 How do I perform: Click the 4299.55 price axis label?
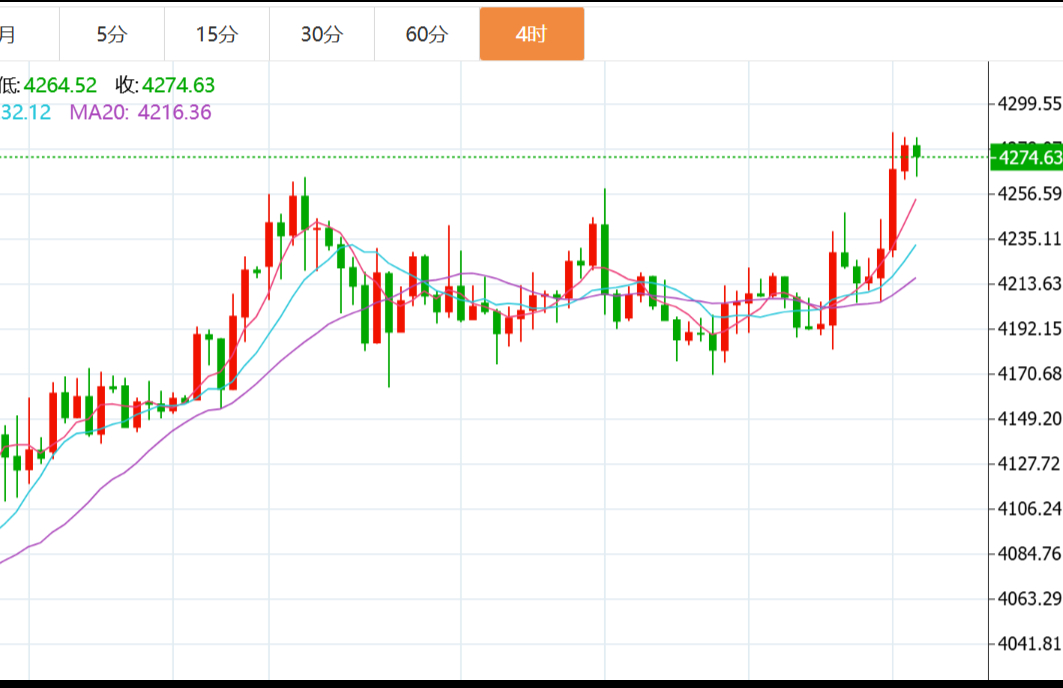pos(1029,103)
